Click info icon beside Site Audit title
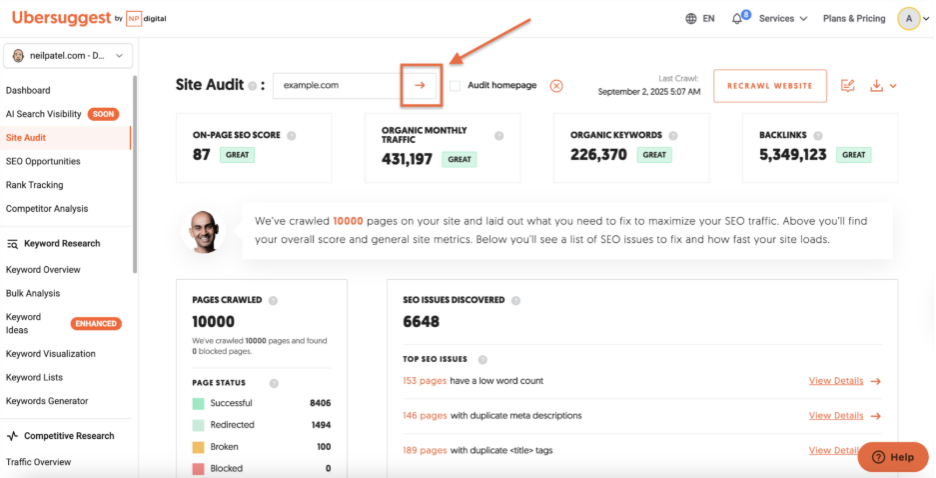 (x=253, y=86)
